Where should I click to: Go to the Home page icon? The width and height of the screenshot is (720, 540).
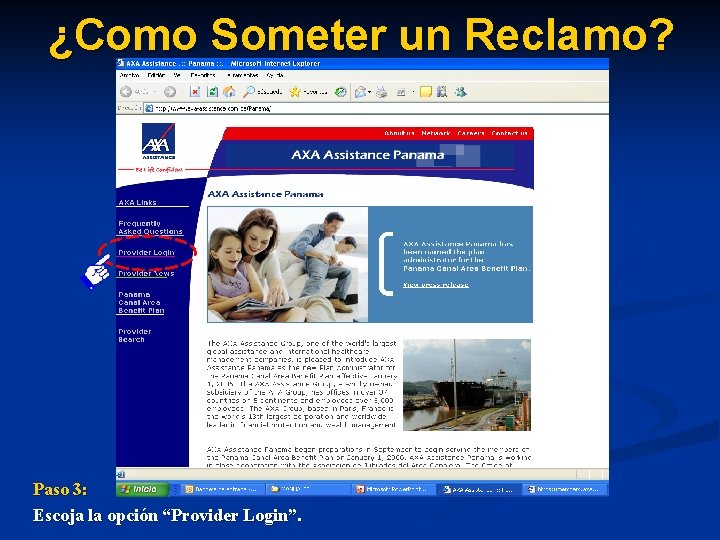(229, 92)
